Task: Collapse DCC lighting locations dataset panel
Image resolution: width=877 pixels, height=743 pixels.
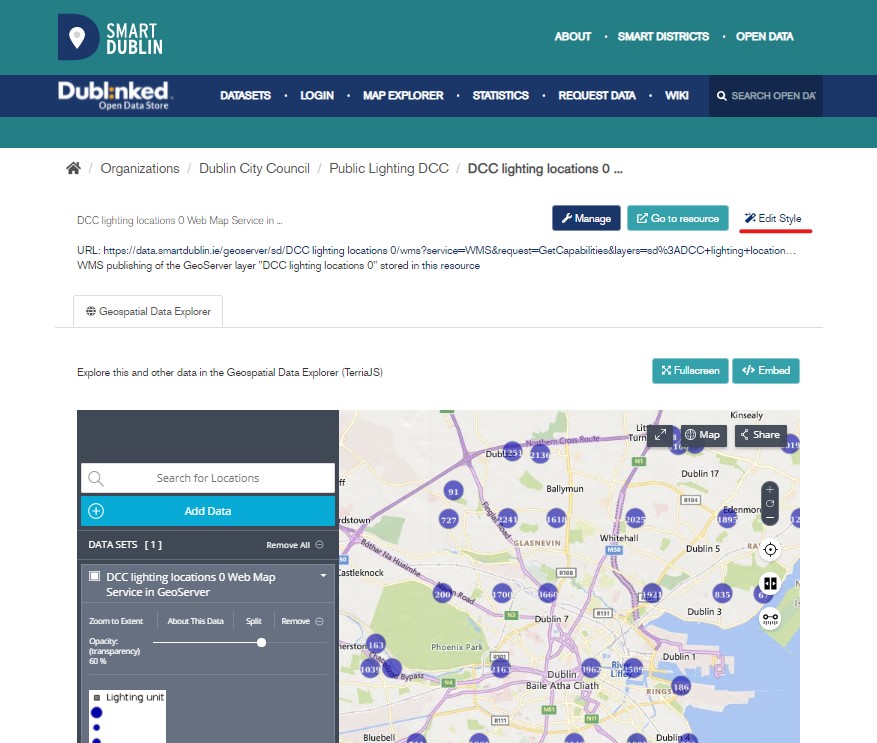Action: point(323,577)
